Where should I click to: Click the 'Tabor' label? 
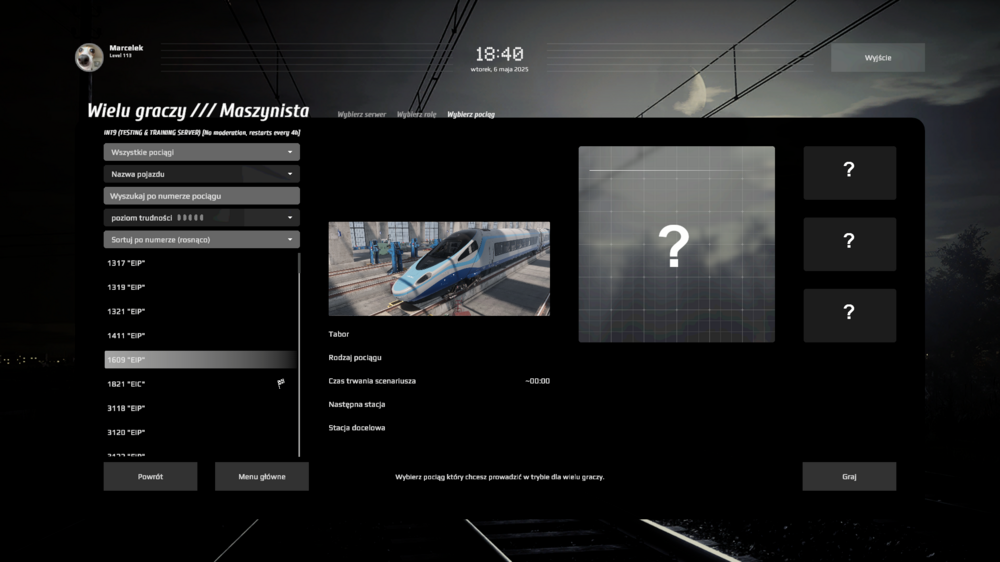(339, 334)
